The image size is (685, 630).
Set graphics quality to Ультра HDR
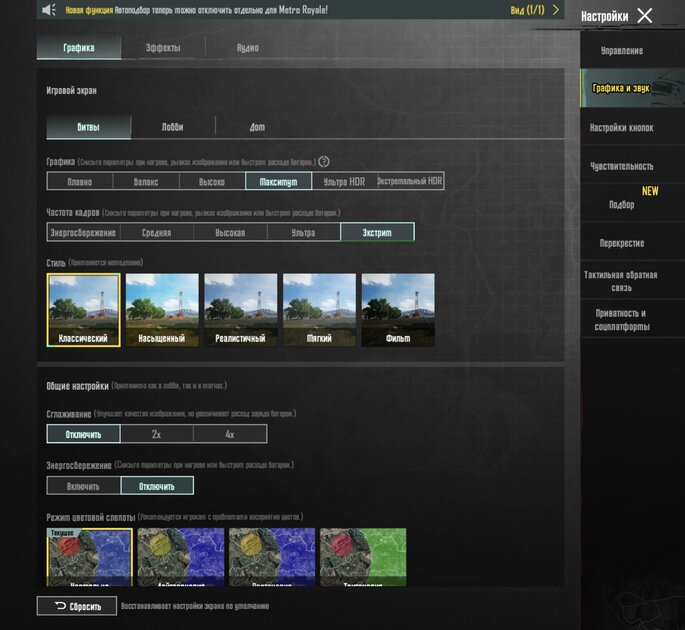[x=344, y=181]
